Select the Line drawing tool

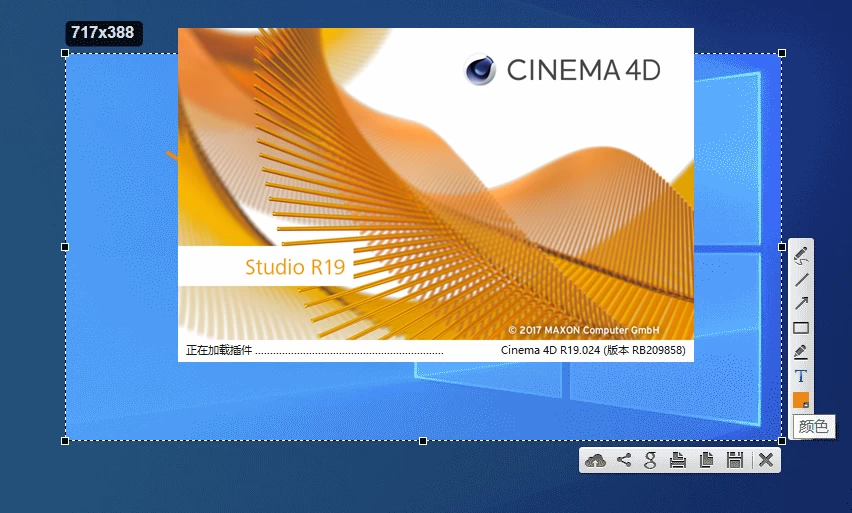pos(801,280)
